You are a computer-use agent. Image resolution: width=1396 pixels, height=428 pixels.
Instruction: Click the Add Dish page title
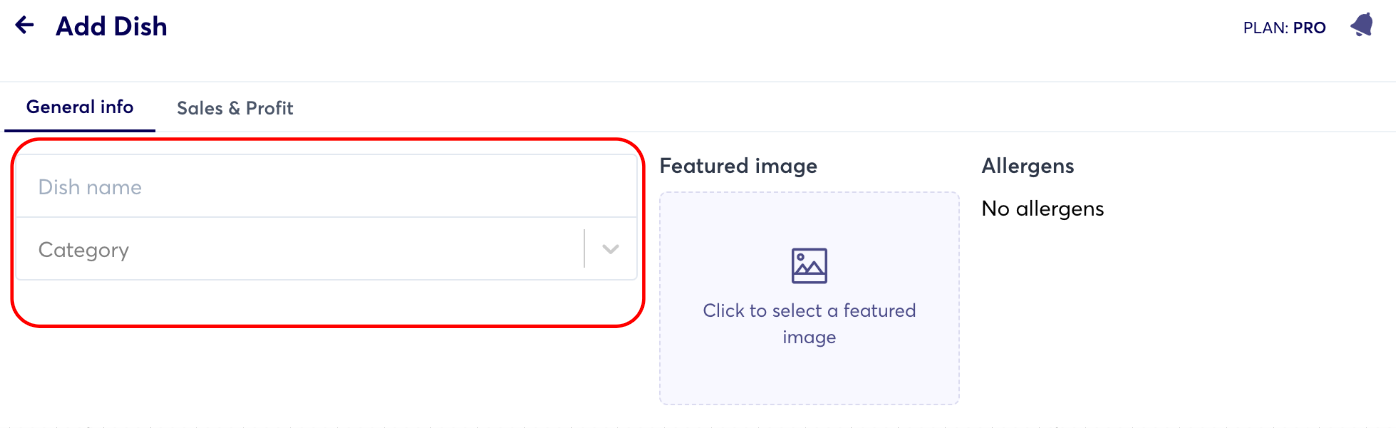pos(112,27)
